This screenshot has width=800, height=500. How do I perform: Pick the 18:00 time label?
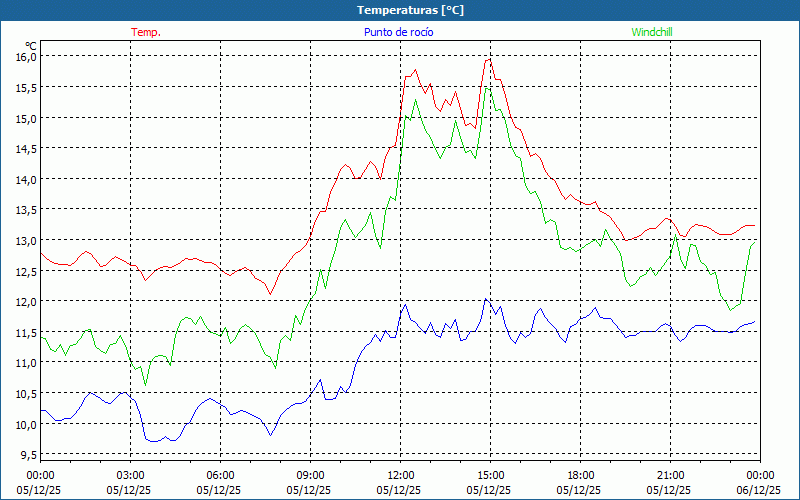pyautogui.click(x=580, y=475)
